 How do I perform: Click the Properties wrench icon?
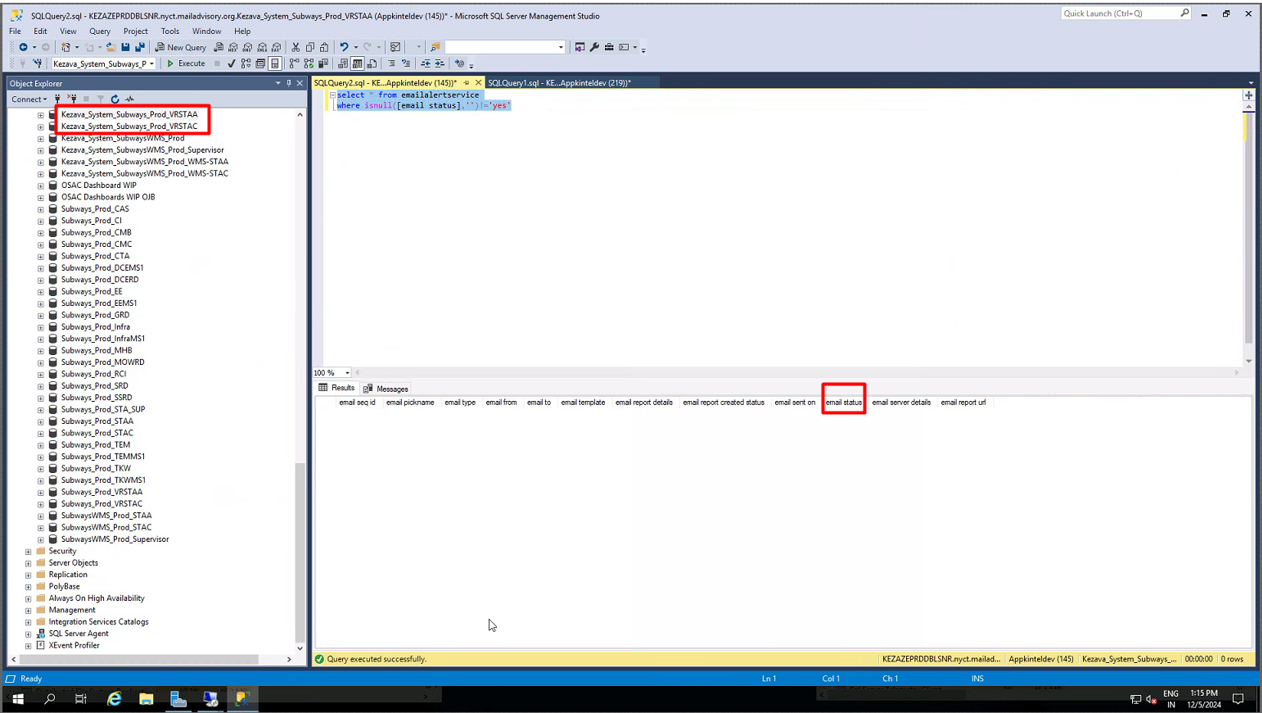pyautogui.click(x=594, y=47)
